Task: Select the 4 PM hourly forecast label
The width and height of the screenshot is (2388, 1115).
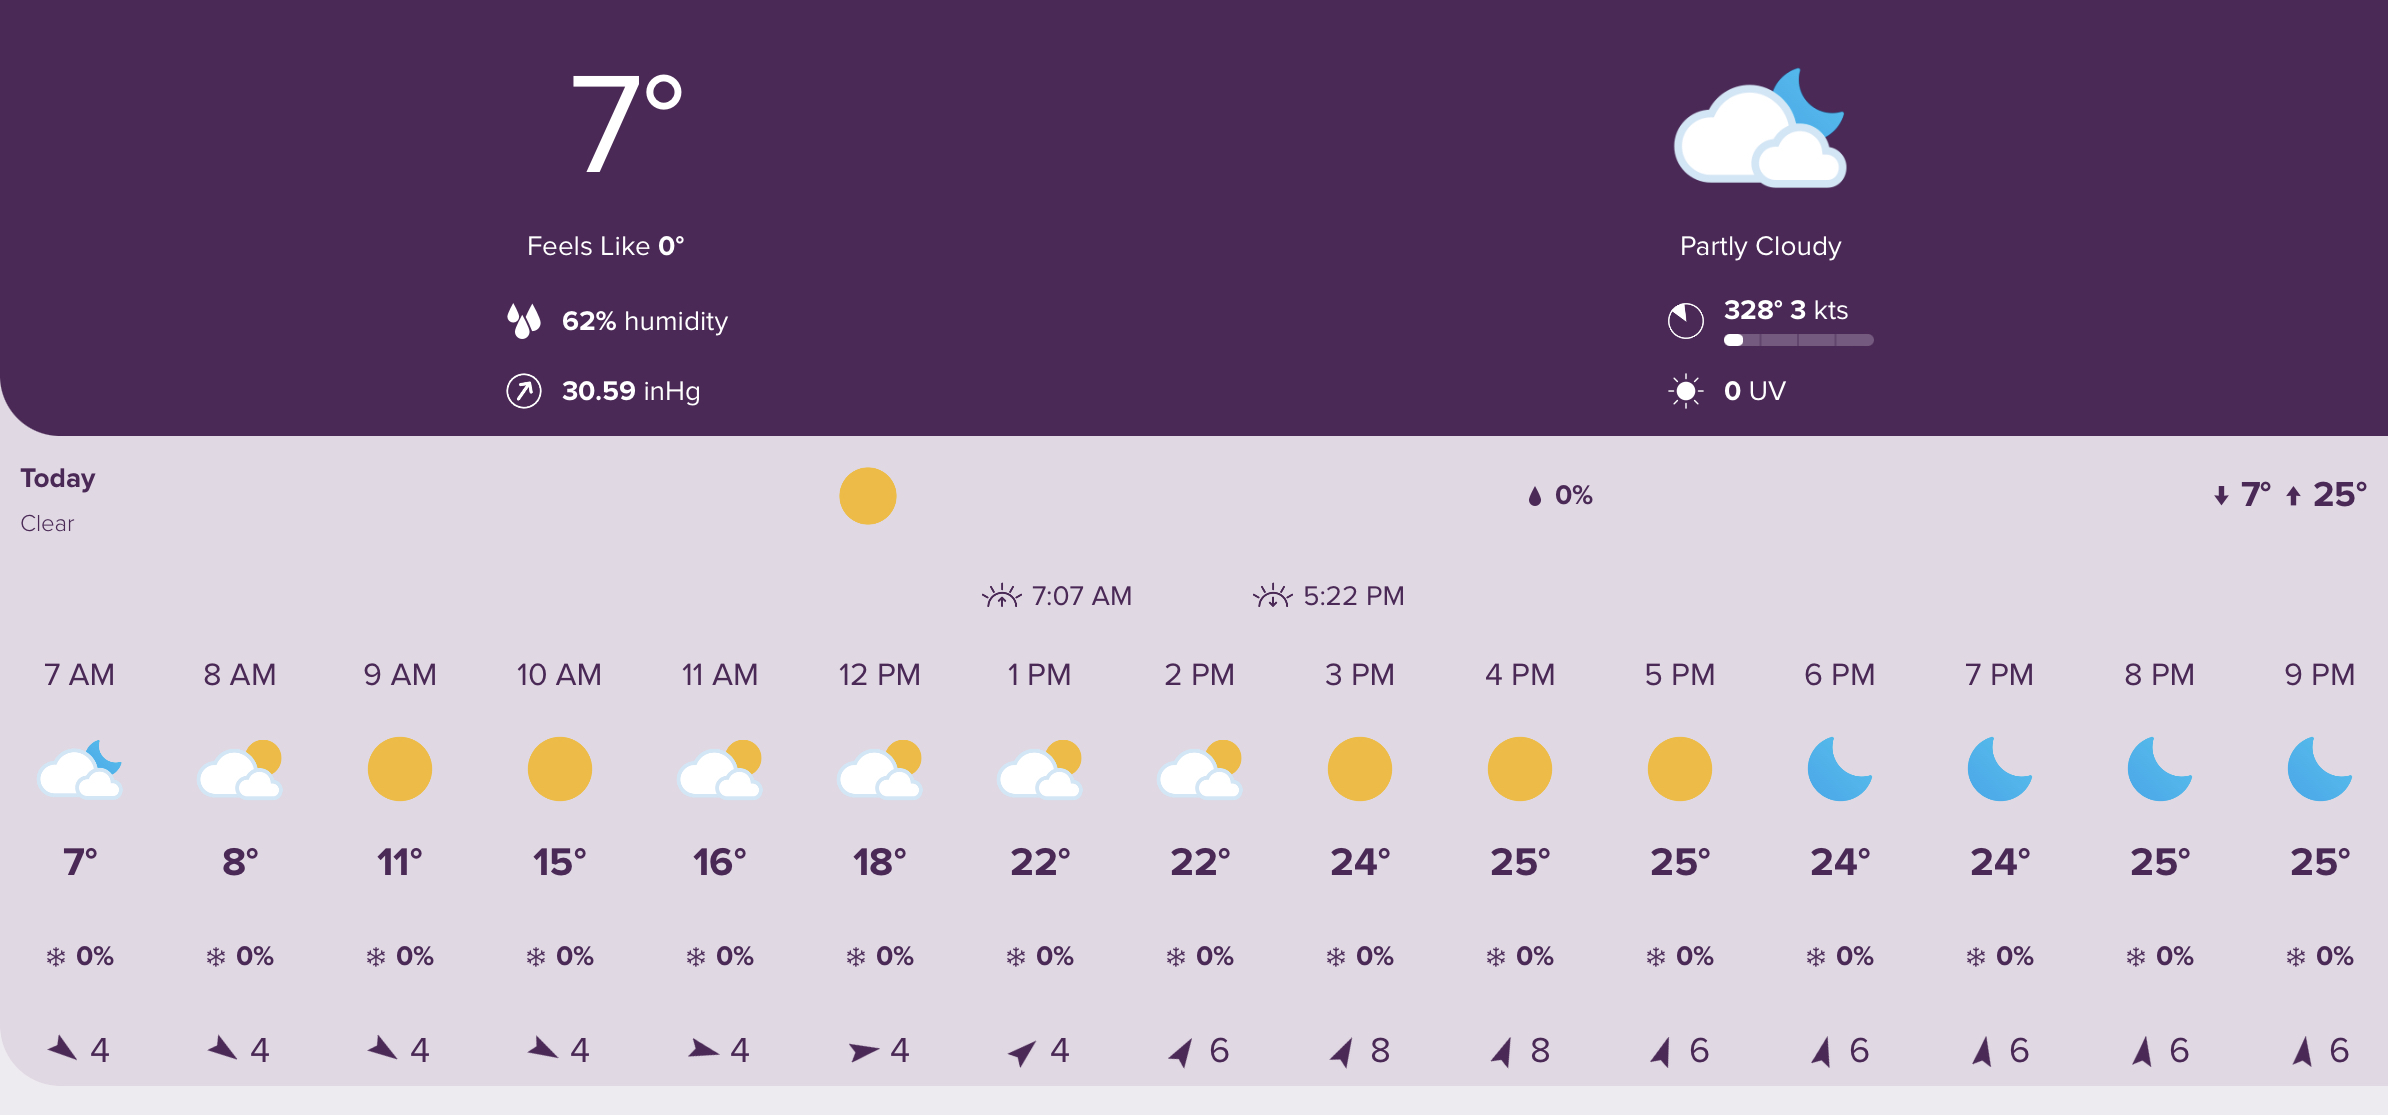Action: [1519, 675]
